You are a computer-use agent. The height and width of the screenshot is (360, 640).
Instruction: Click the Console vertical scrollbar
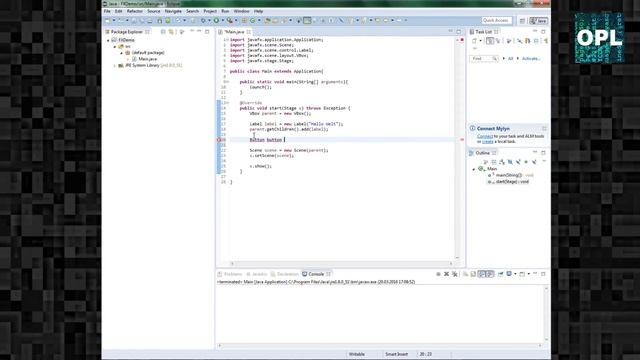[x=546, y=314]
